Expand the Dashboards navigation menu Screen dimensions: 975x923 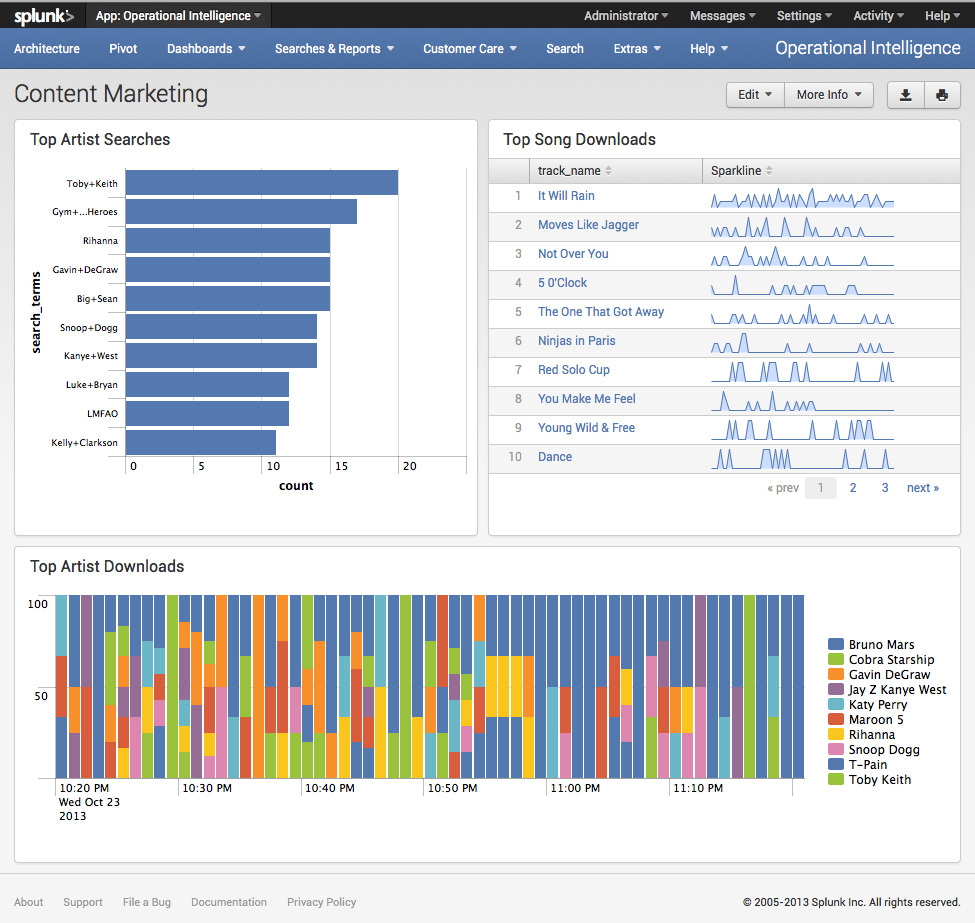pyautogui.click(x=206, y=49)
